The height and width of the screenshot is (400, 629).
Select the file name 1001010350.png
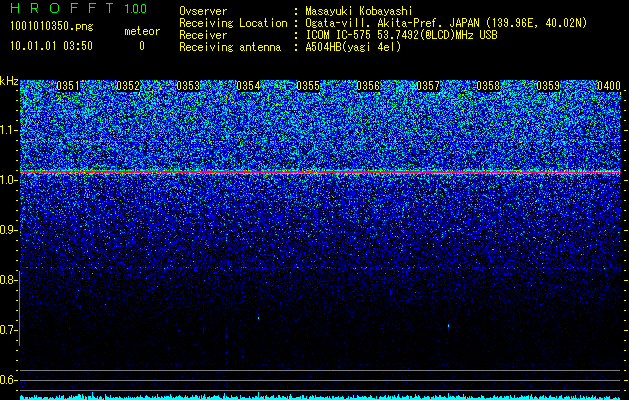tap(52, 26)
